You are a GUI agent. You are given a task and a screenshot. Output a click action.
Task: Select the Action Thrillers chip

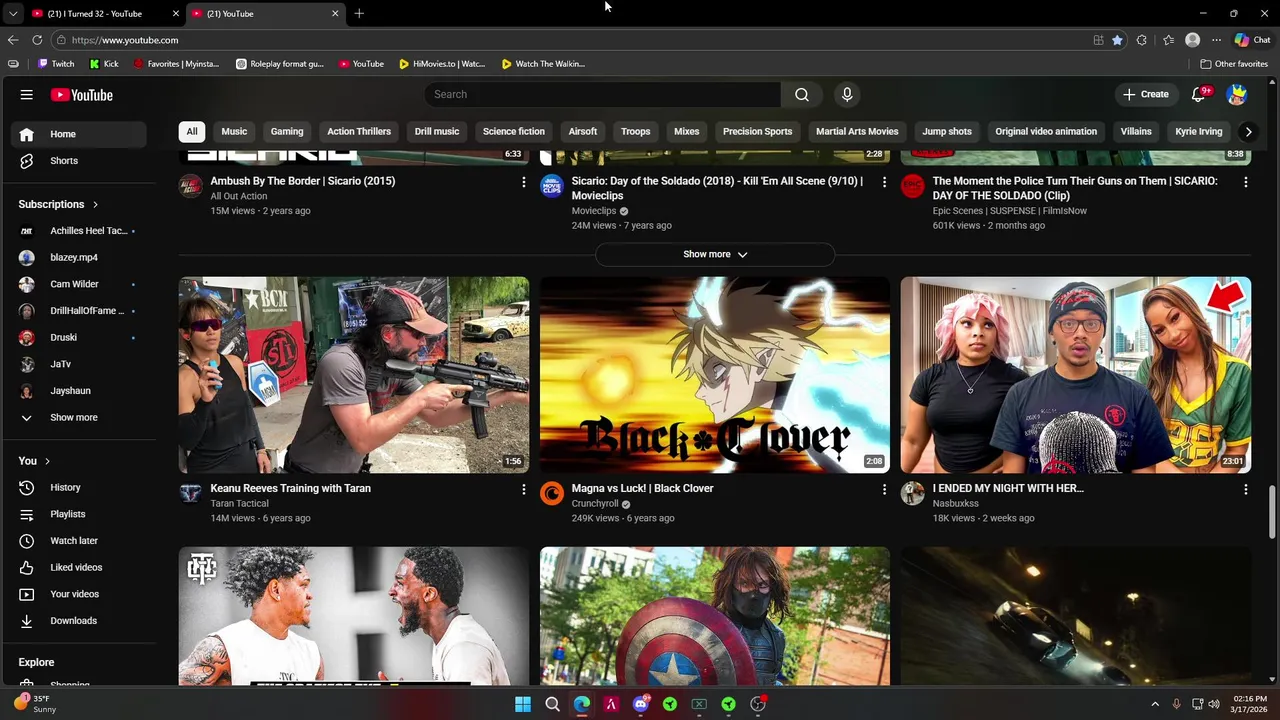(x=359, y=131)
